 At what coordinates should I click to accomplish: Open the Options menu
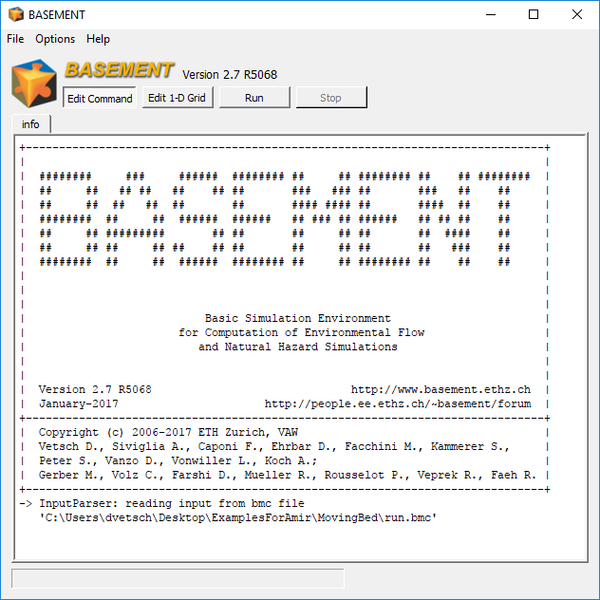click(55, 39)
